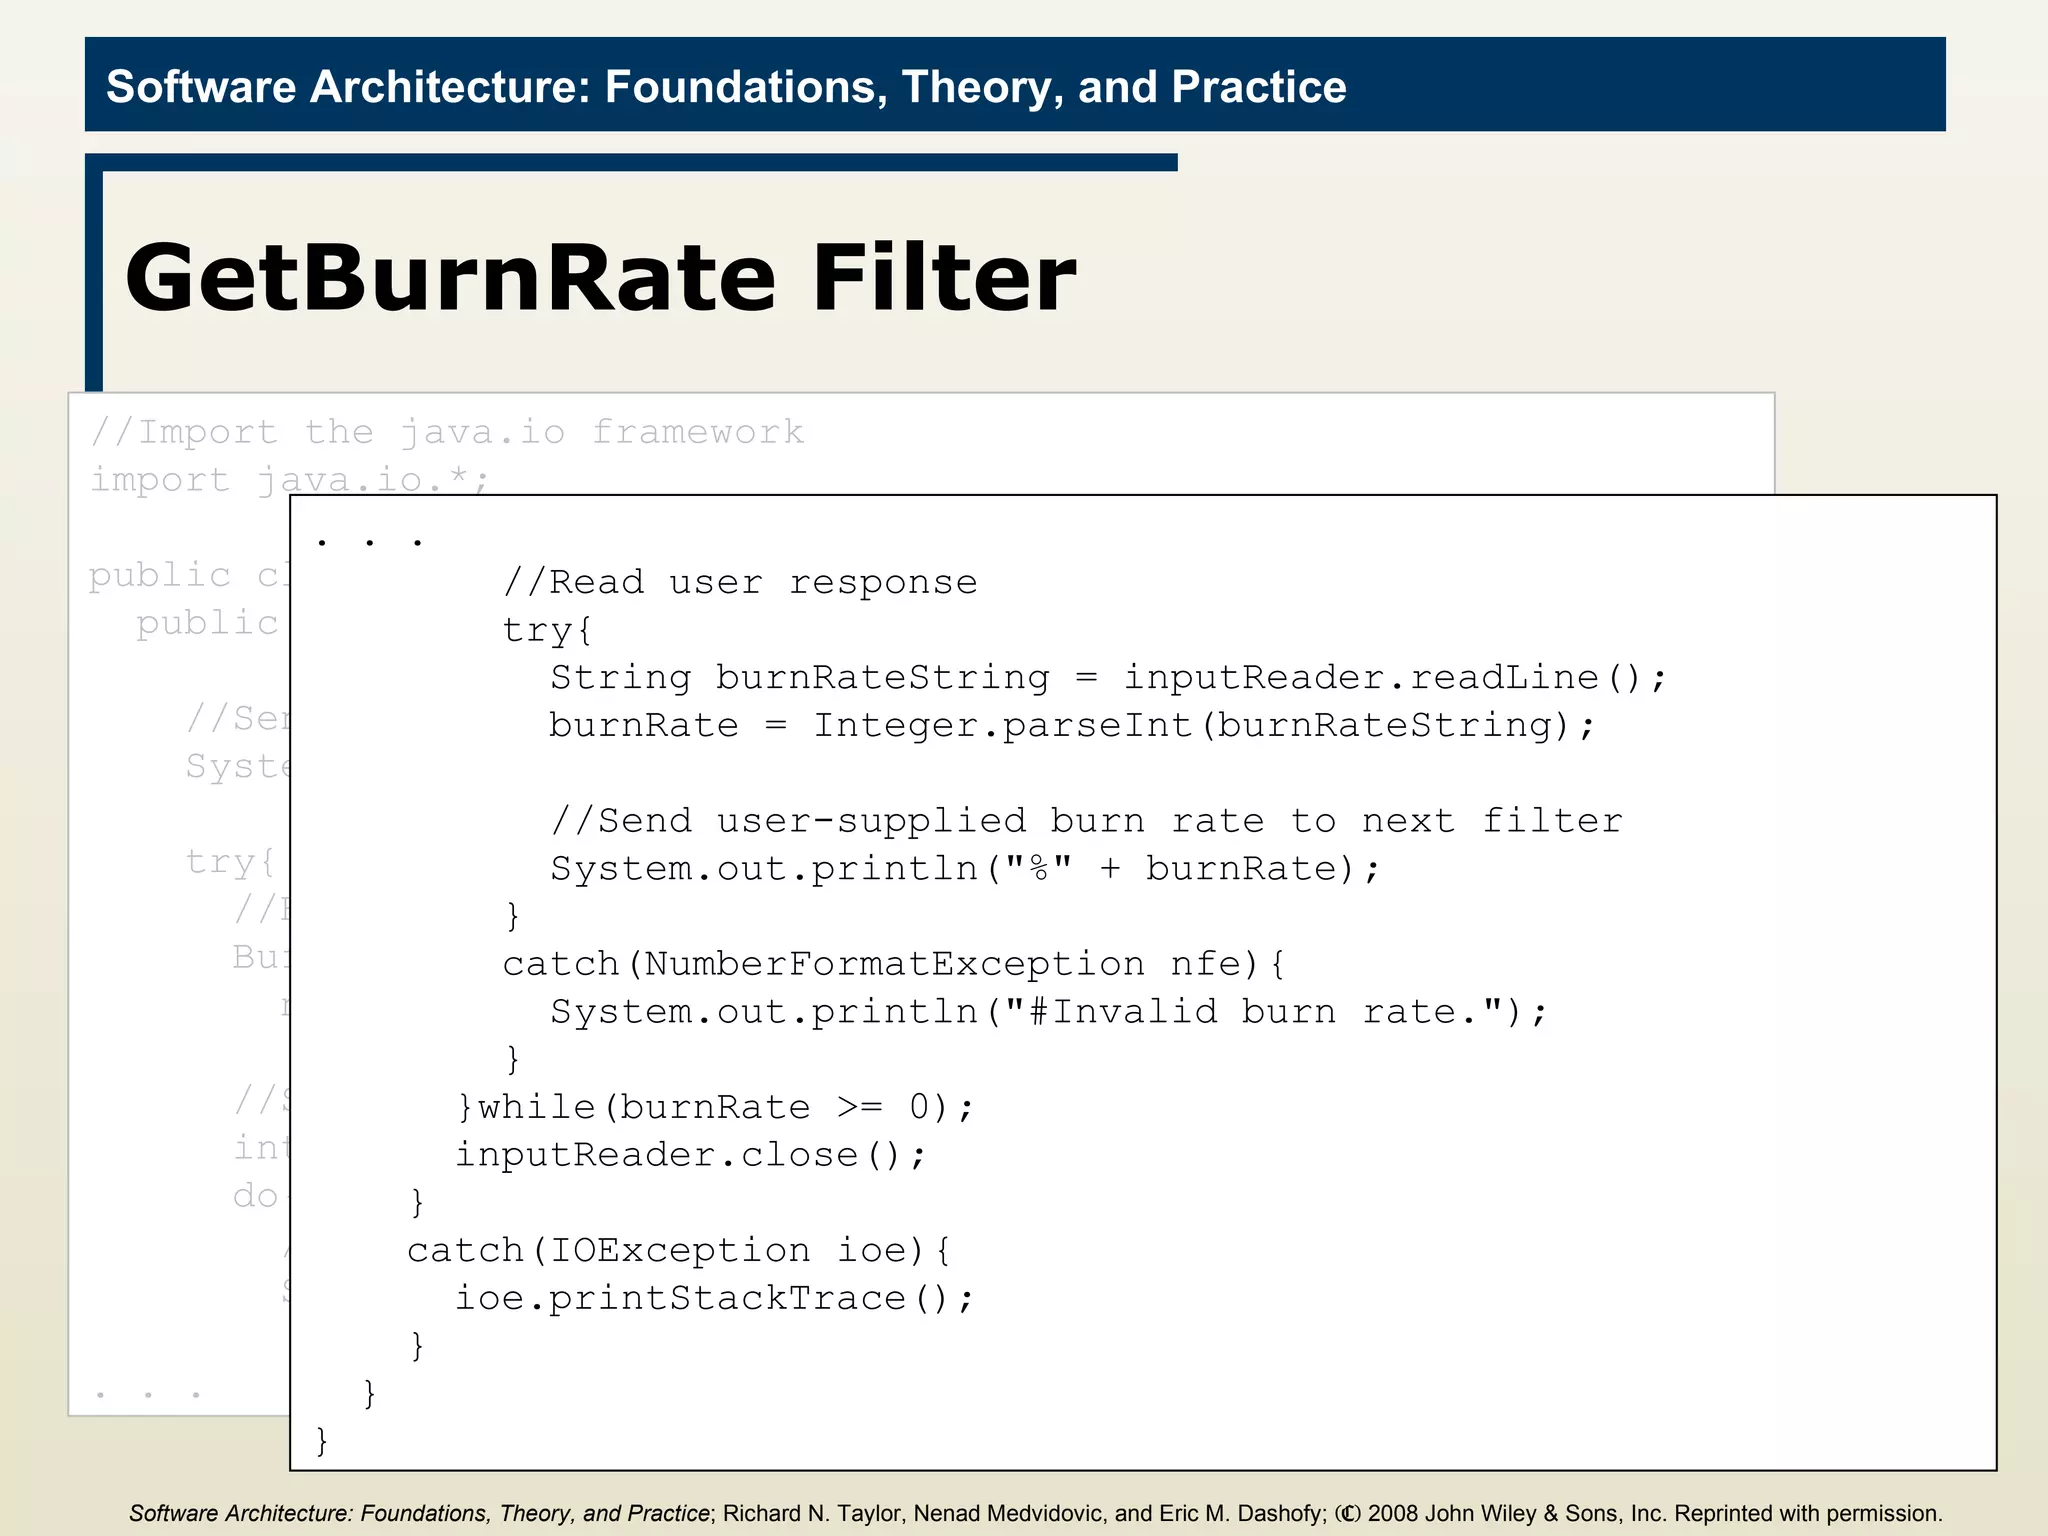2048x1536 pixels.
Task: Click the line 'catch(IOException ioe){'
Action: tap(679, 1250)
